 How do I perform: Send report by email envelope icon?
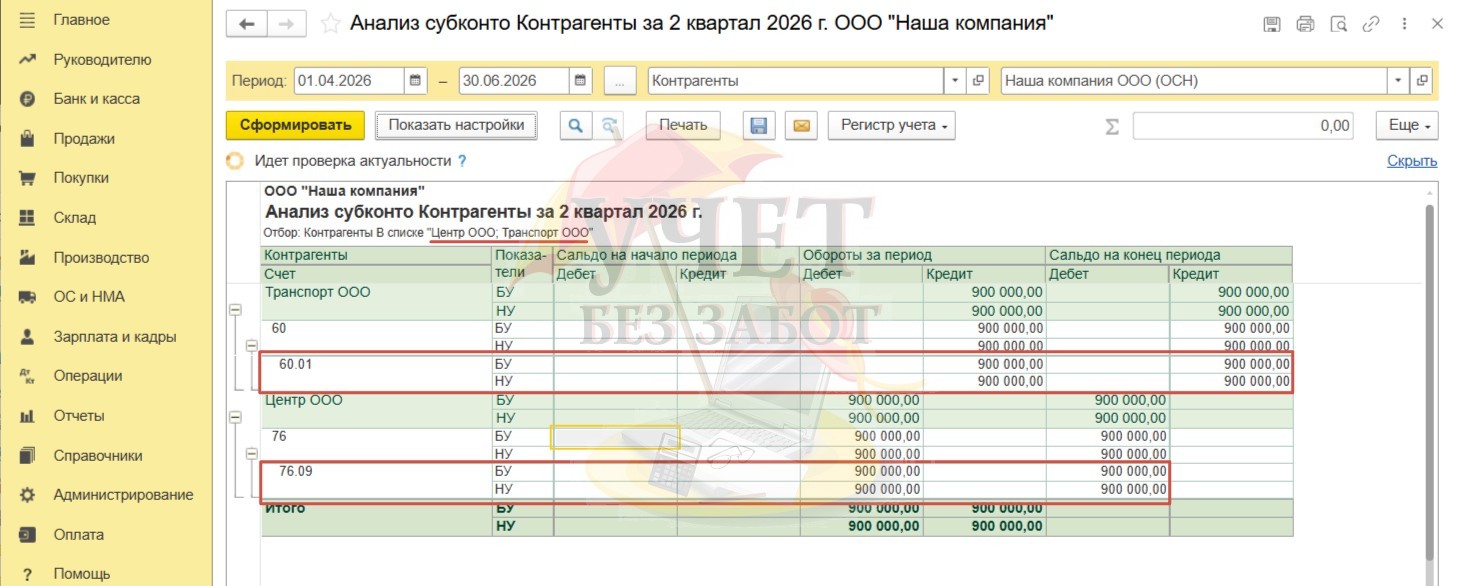click(802, 125)
